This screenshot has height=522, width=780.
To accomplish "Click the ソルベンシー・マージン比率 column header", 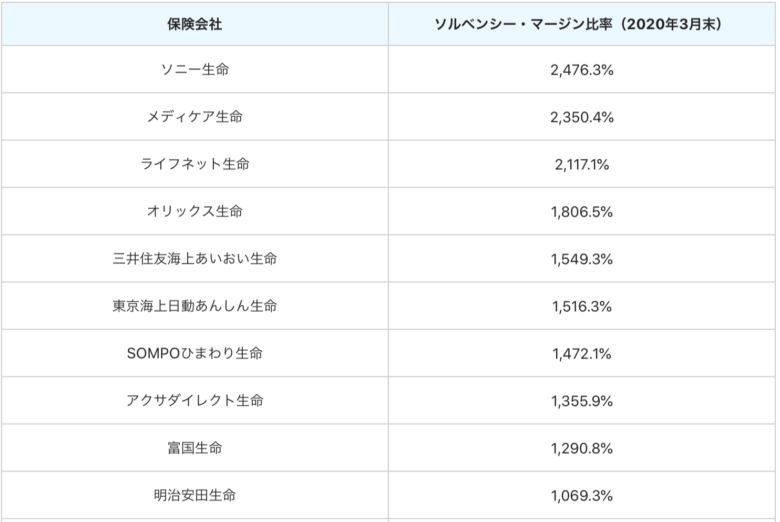I will coord(582,24).
